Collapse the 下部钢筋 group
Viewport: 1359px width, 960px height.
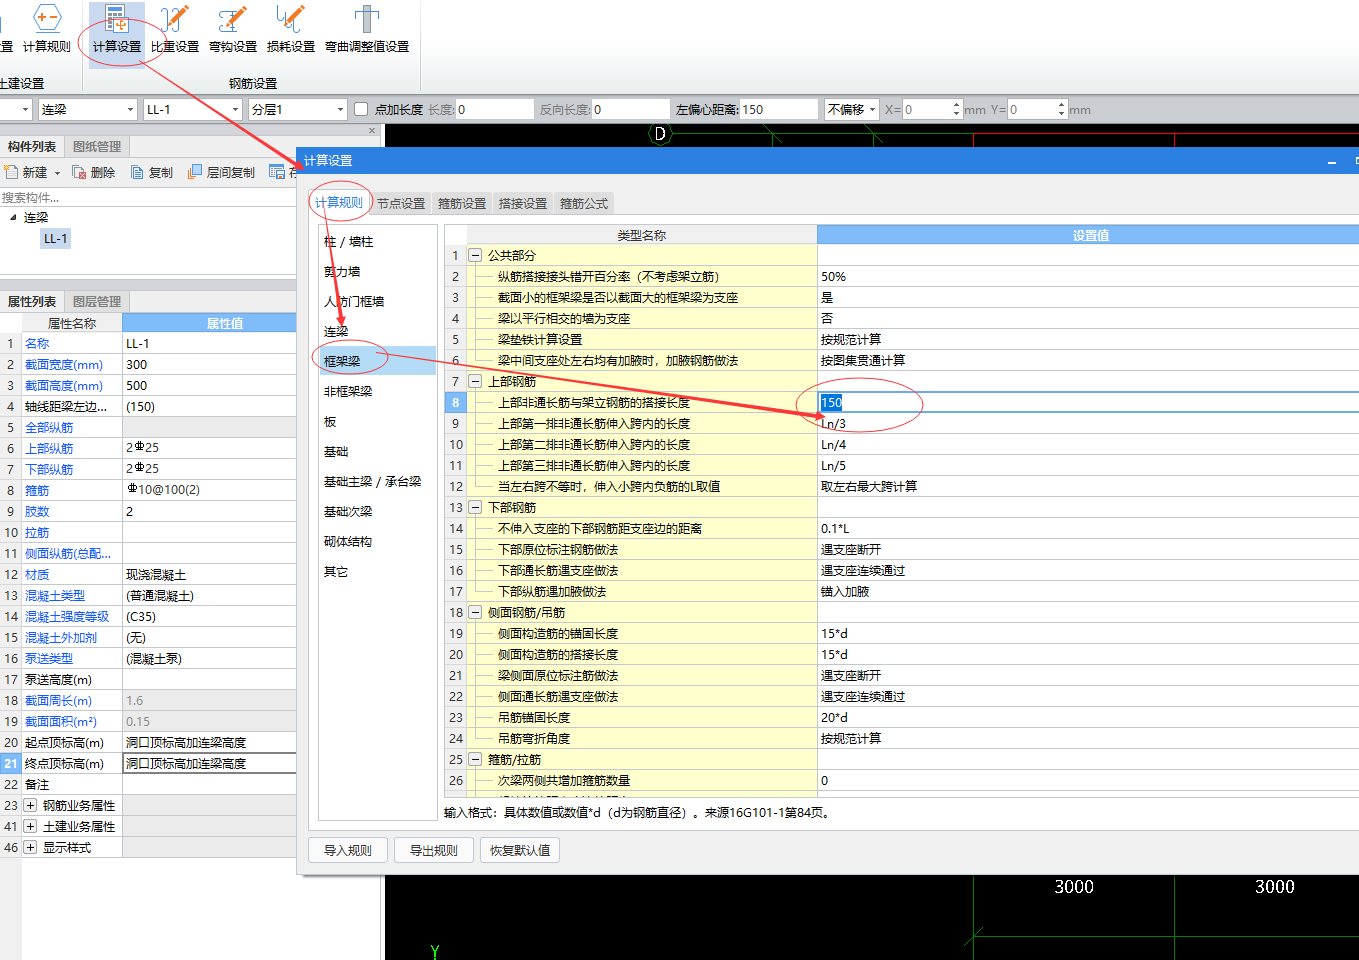(x=475, y=507)
